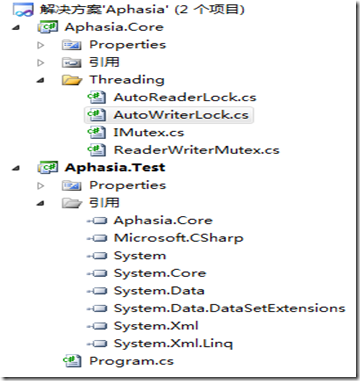The height and width of the screenshot is (381, 360).
Task: Select the 引用 label under Aphasia.Core
Action: point(104,62)
